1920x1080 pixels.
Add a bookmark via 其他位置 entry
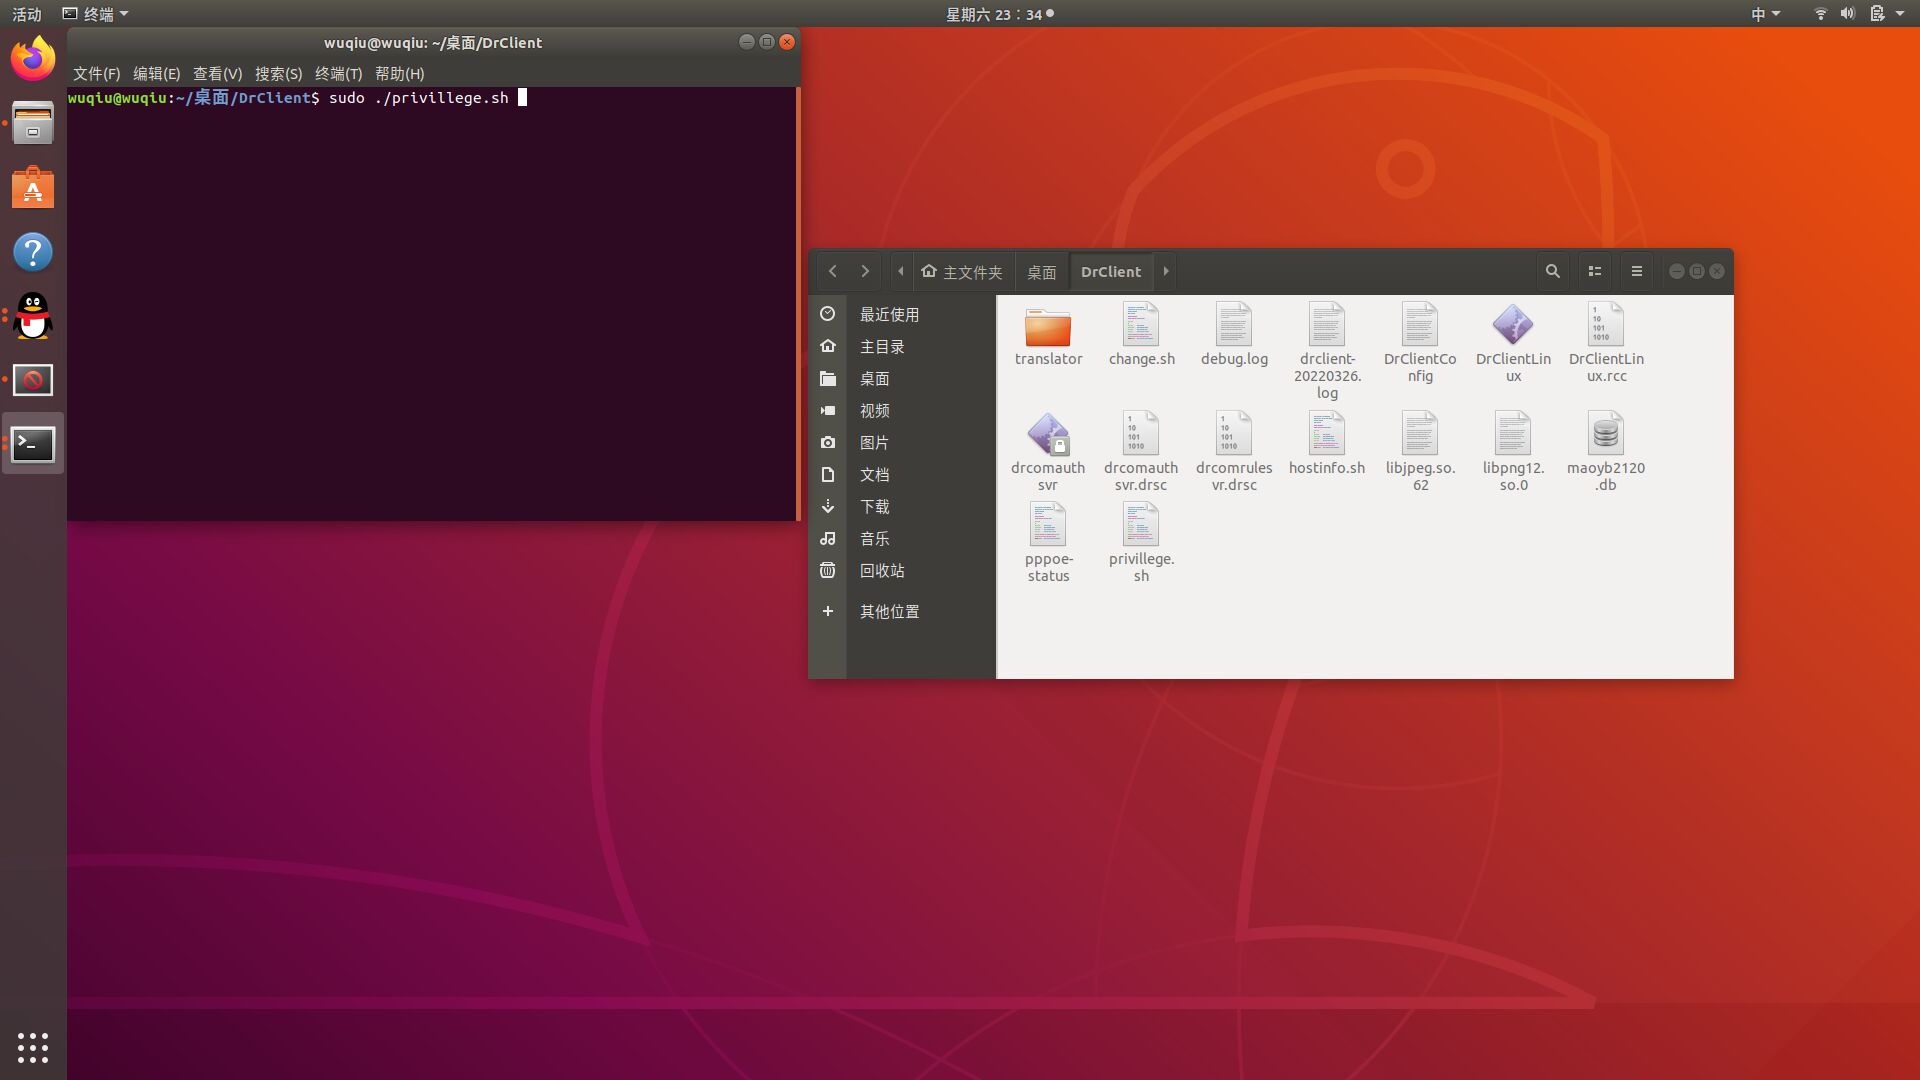[889, 611]
